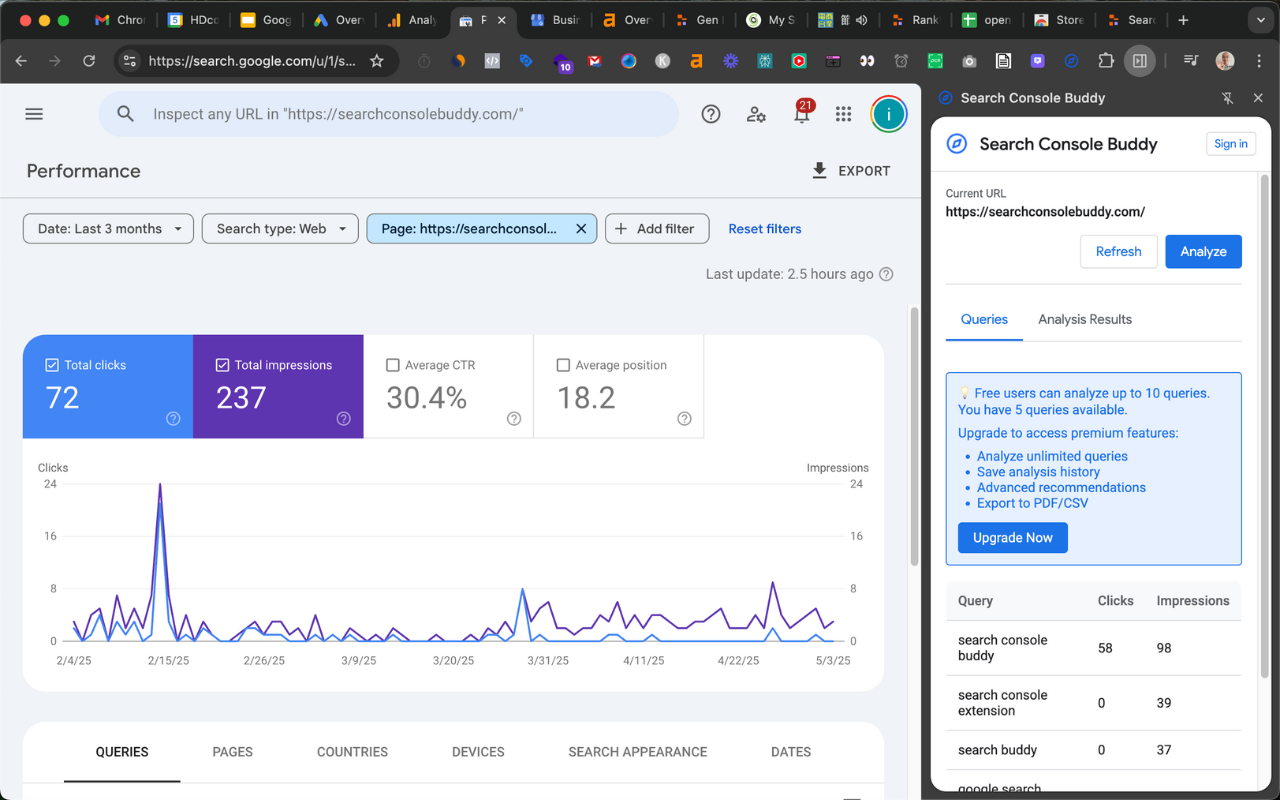Screen dimensions: 1280x800
Task: Open the Search type: Web dropdown
Action: (x=280, y=228)
